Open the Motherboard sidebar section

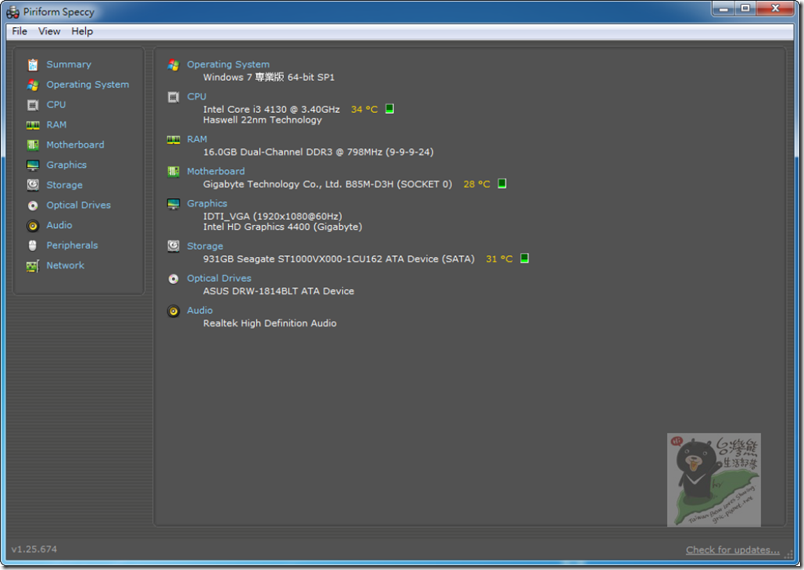(x=75, y=145)
